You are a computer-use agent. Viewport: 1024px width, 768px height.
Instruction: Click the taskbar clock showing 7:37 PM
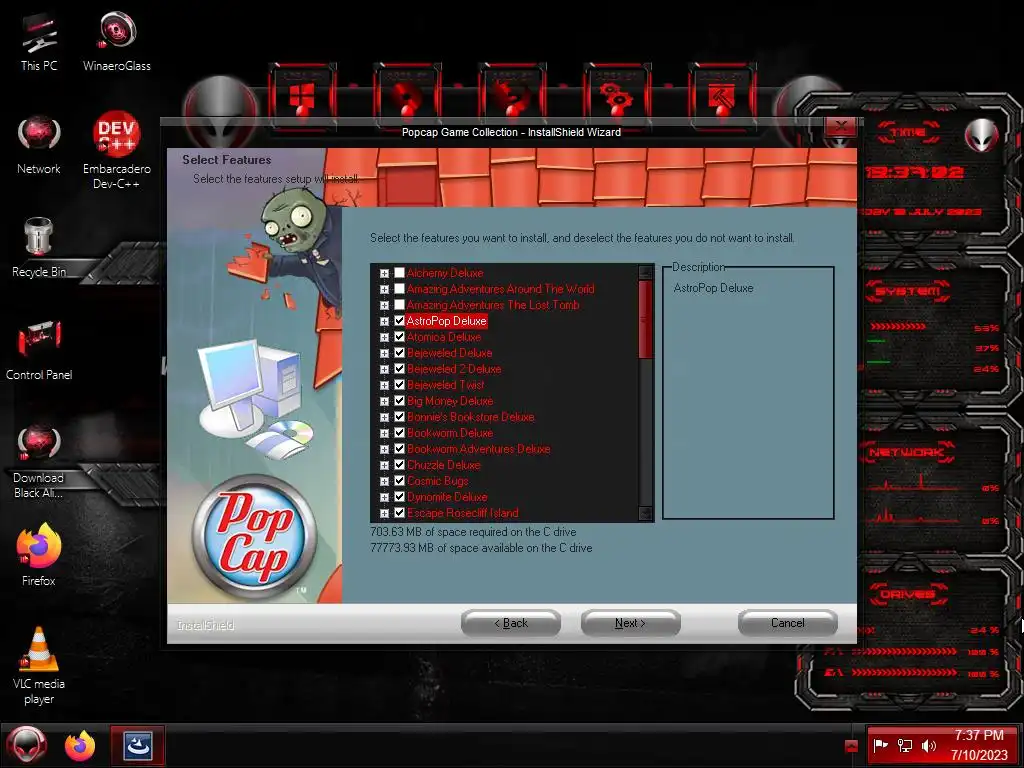point(979,745)
